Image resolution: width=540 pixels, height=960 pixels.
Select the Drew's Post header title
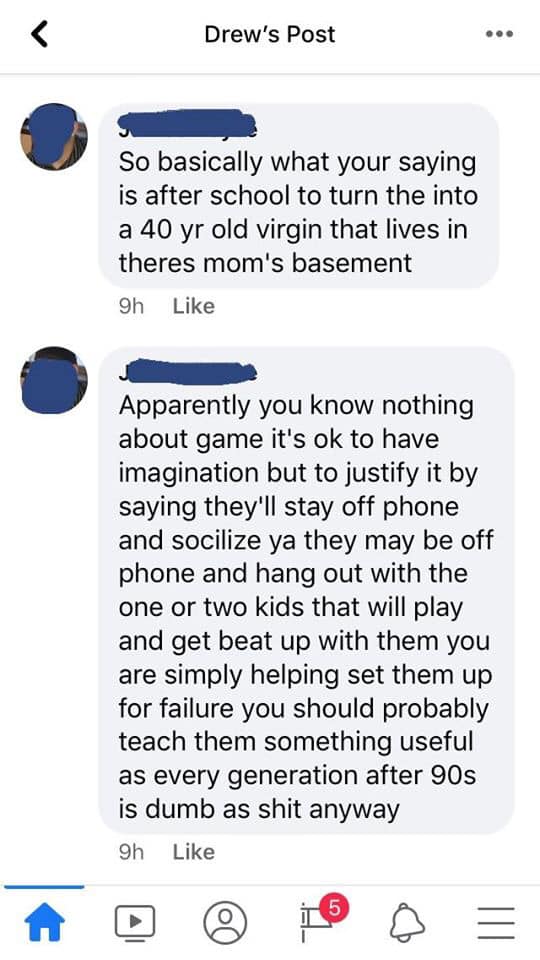coord(269,34)
